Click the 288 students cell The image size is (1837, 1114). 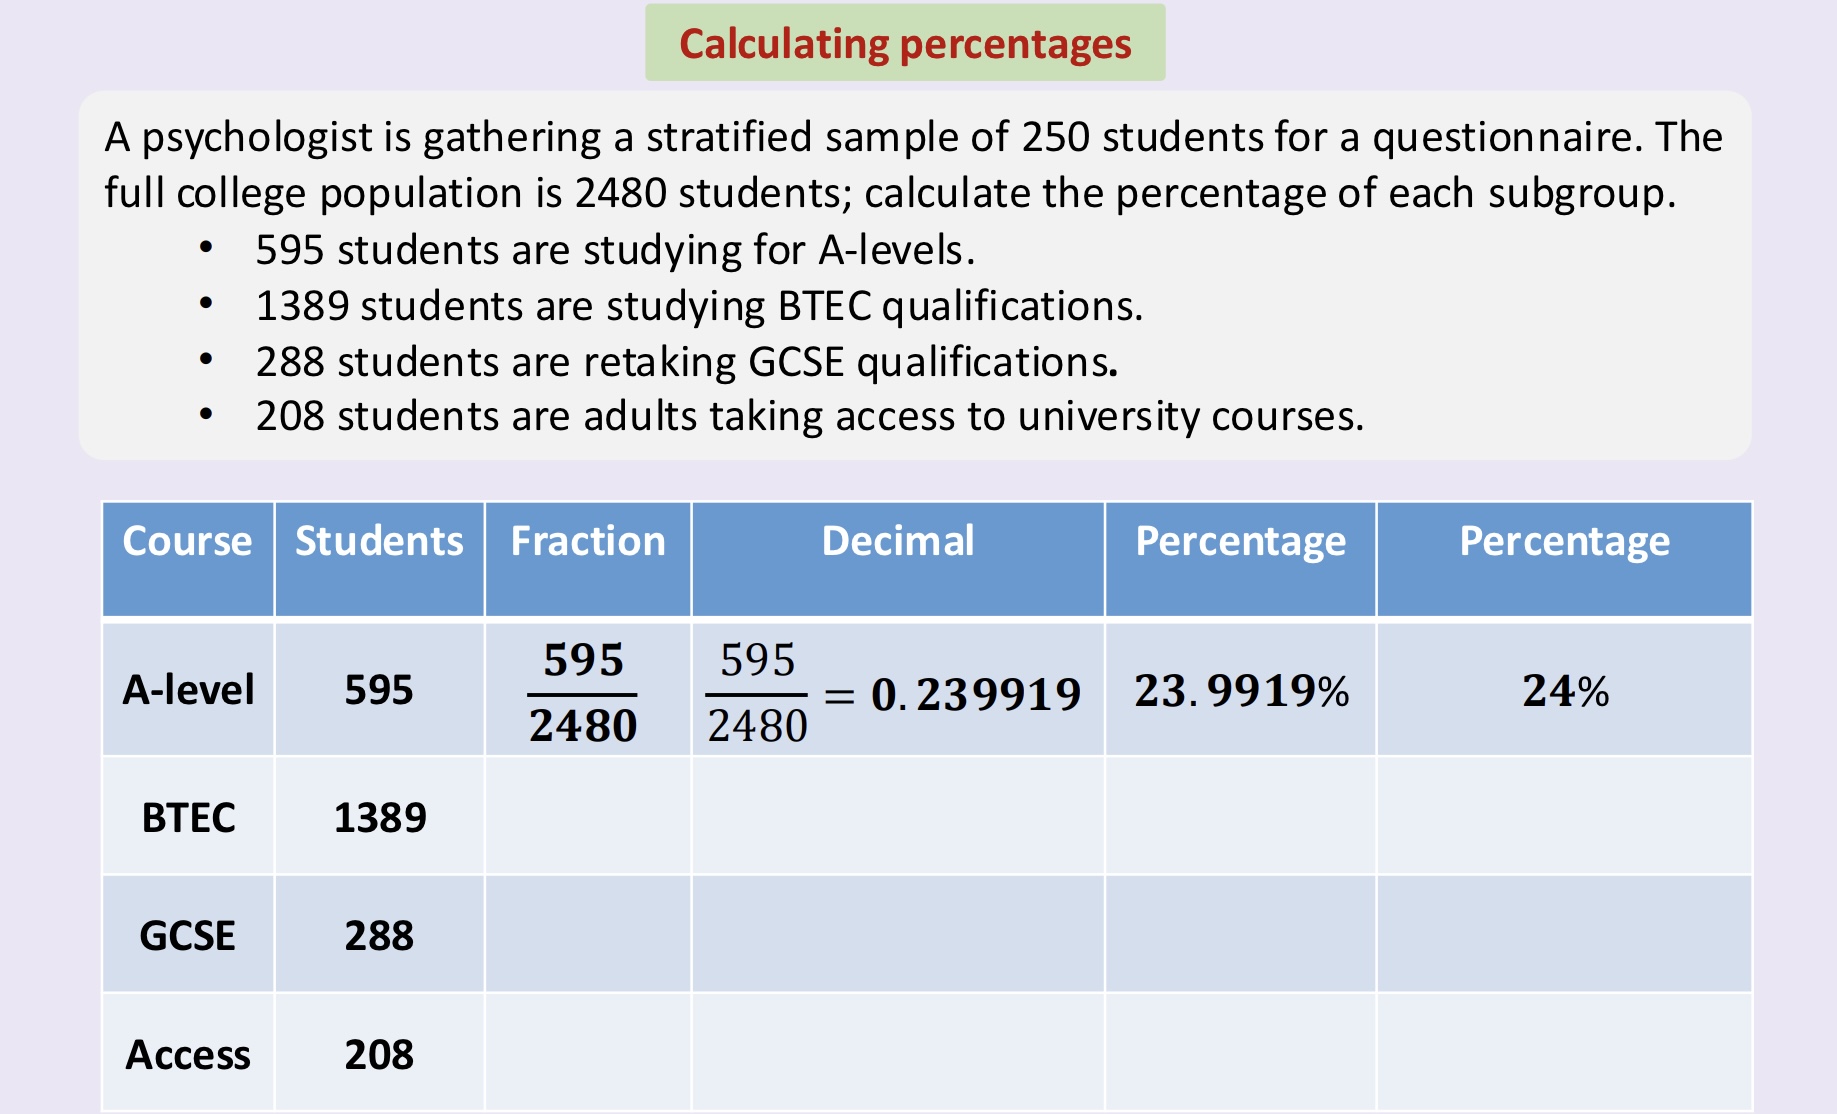coord(379,934)
